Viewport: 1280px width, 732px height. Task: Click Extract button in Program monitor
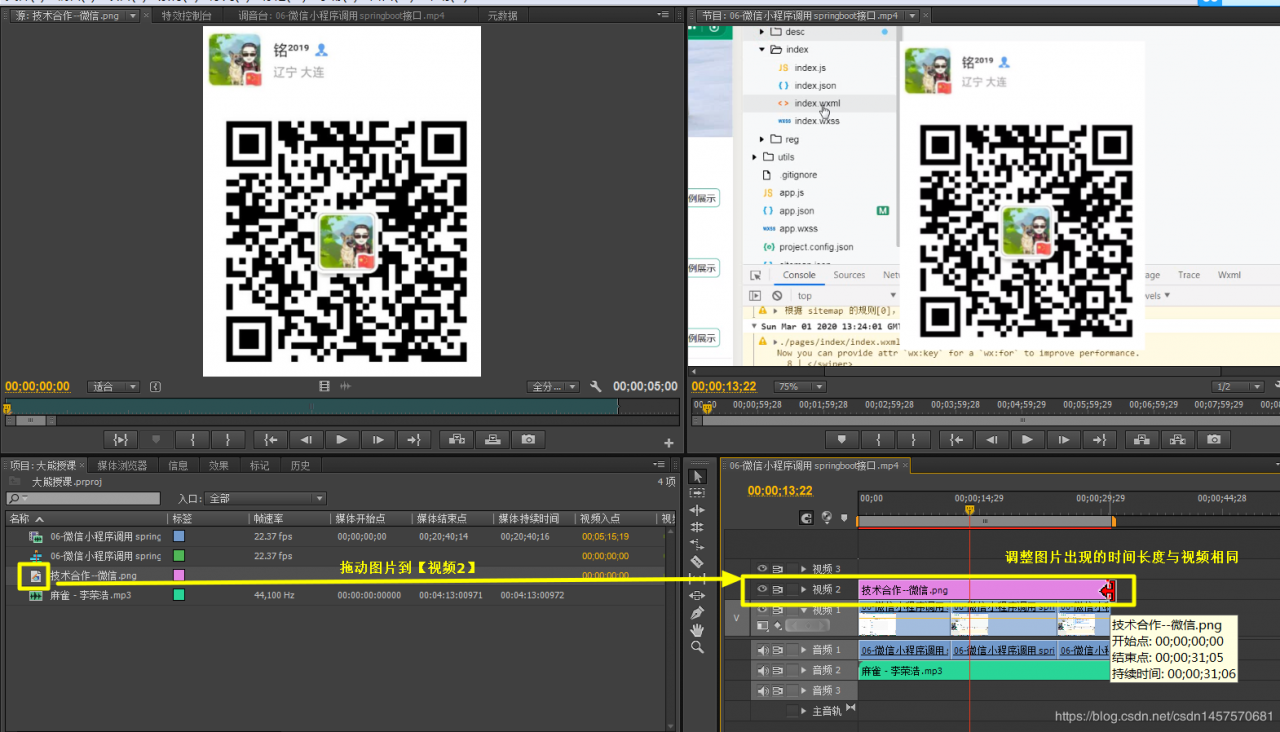click(1177, 439)
